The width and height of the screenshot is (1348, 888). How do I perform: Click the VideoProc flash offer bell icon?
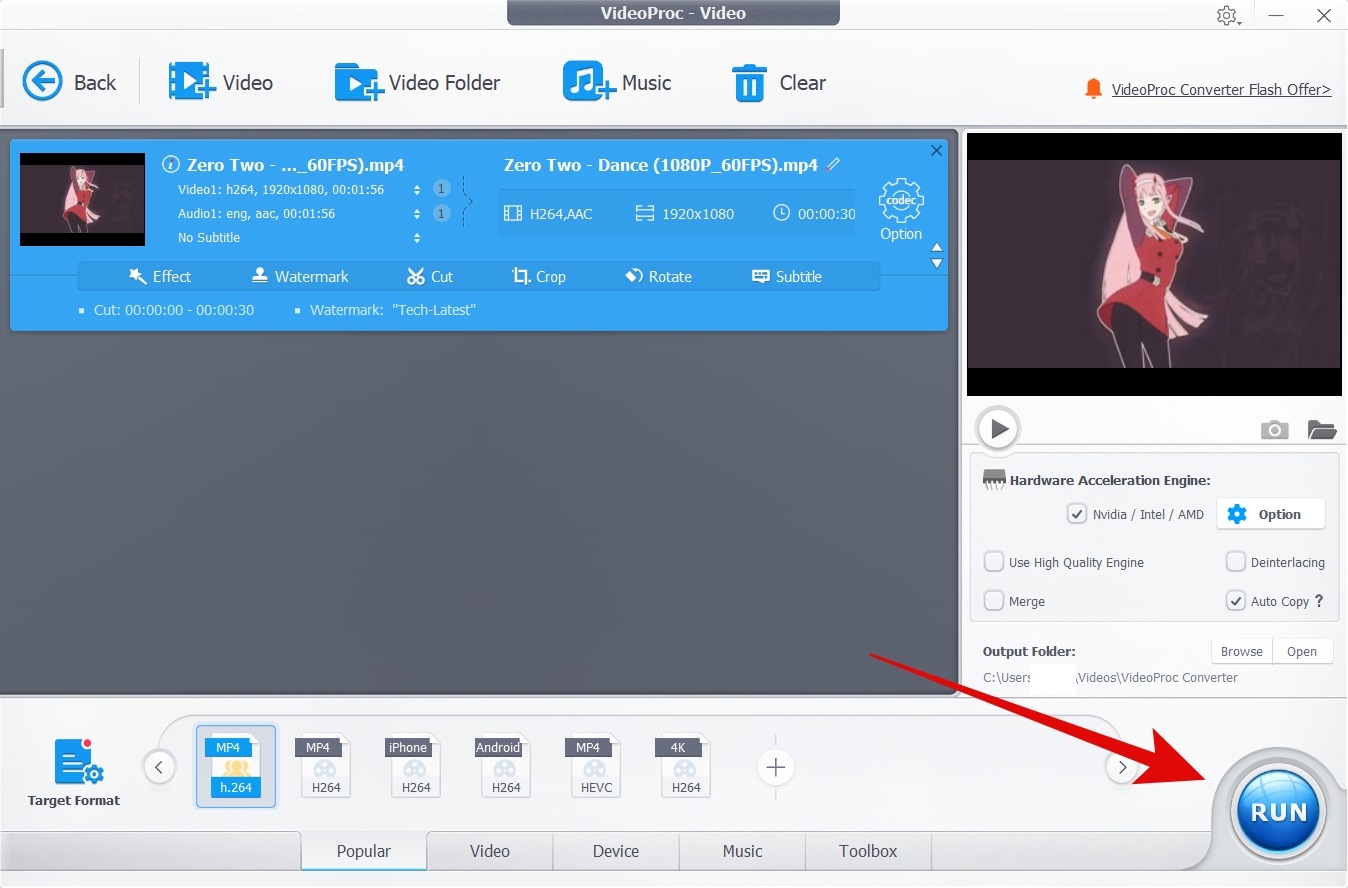click(x=1093, y=89)
